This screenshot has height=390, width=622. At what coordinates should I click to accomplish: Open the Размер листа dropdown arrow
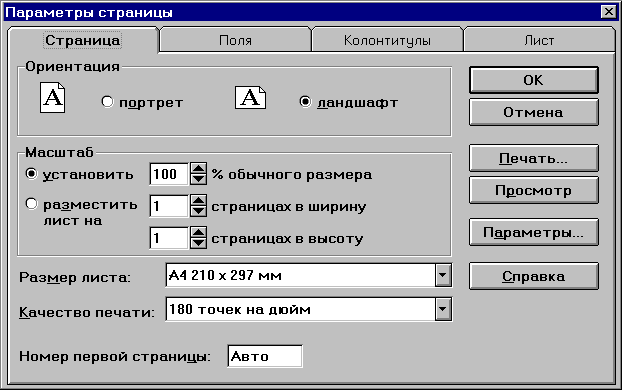coord(443,275)
